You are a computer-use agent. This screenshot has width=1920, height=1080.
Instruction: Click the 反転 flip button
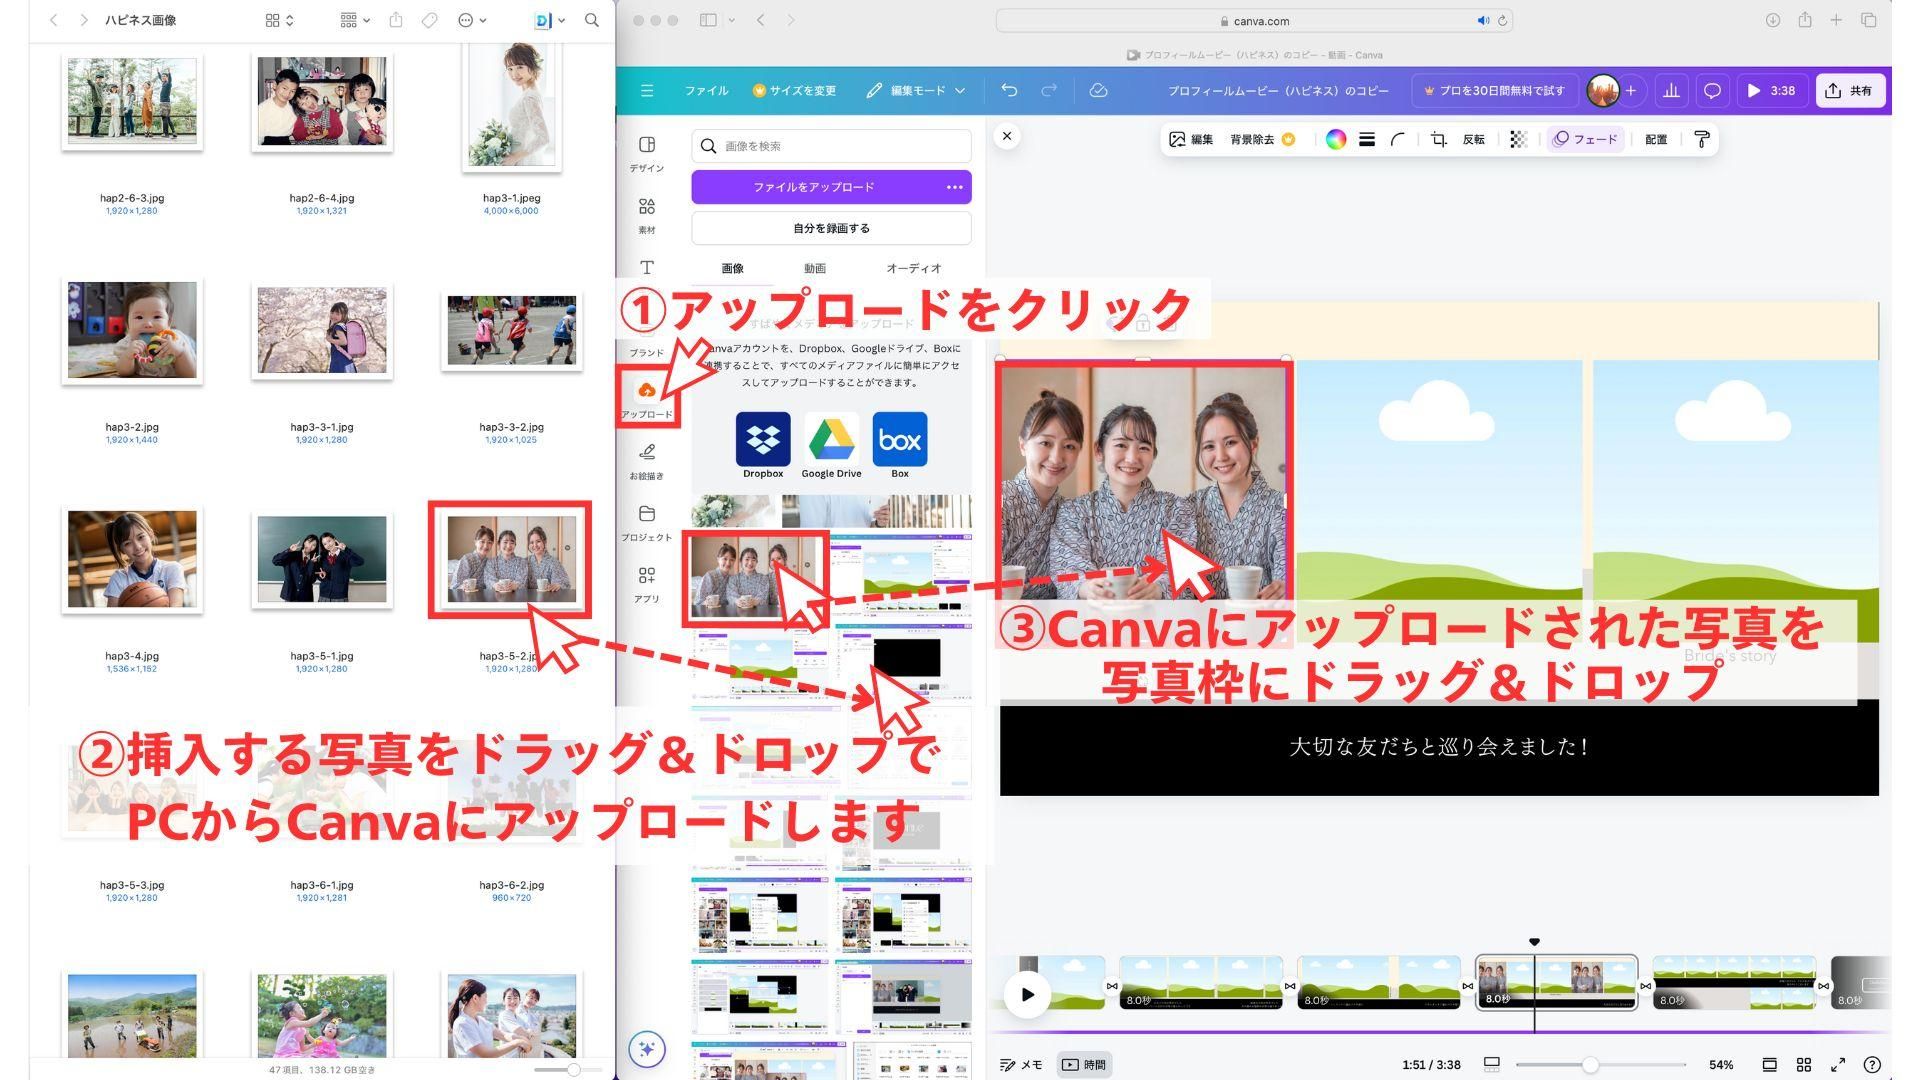1473,139
